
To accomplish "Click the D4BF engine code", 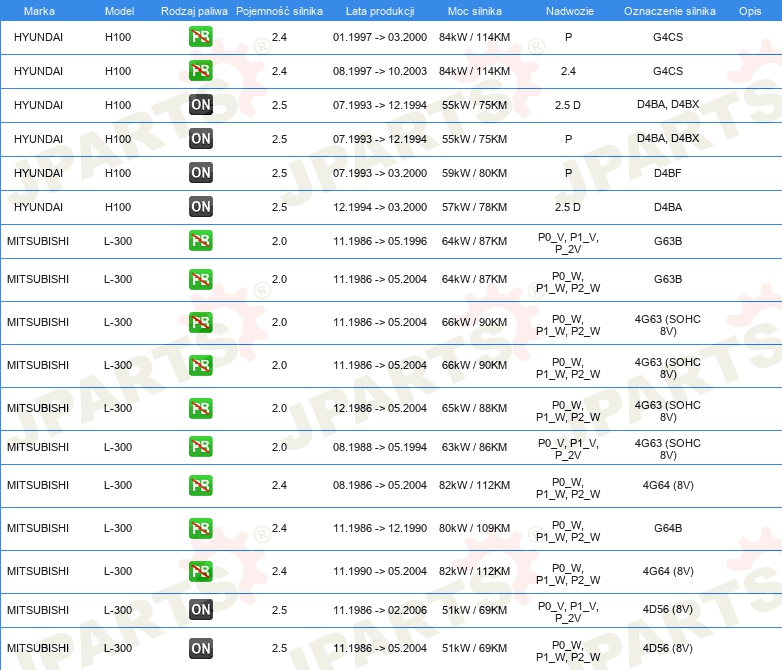I will click(x=667, y=173).
